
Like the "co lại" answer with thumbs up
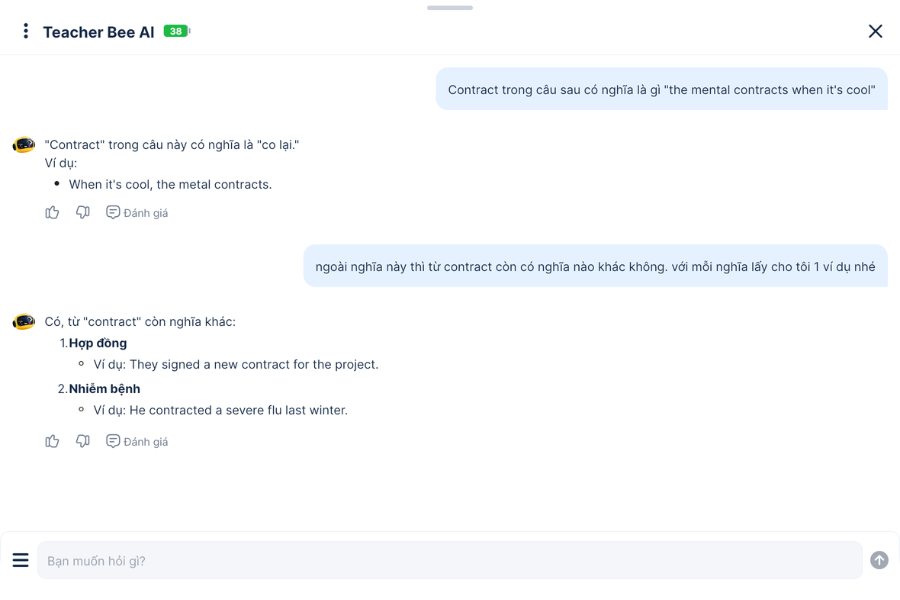[x=53, y=212]
